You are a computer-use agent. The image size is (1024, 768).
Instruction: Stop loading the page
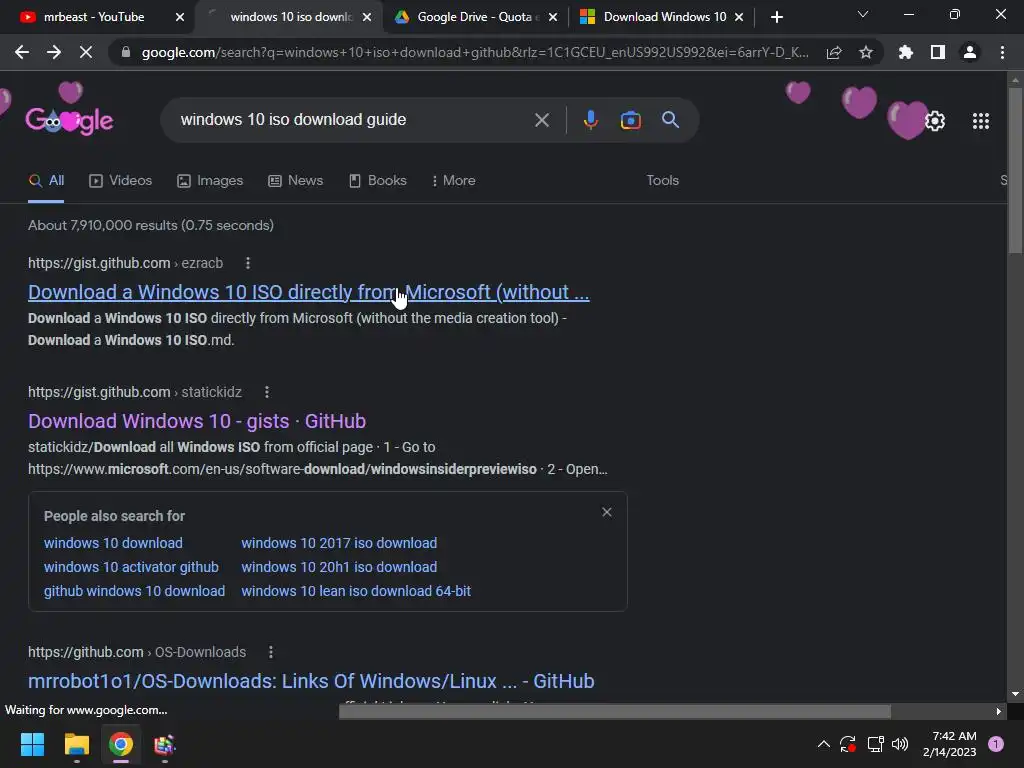point(86,52)
